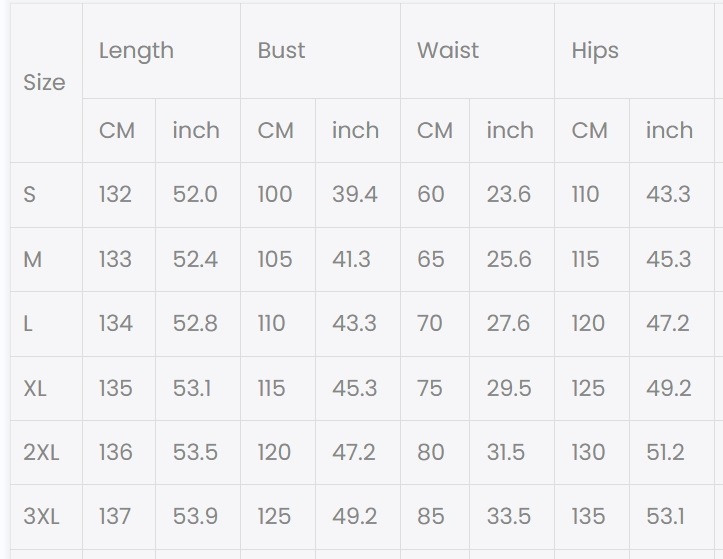723x559 pixels.
Task: Select the Length column header
Action: [x=136, y=51]
